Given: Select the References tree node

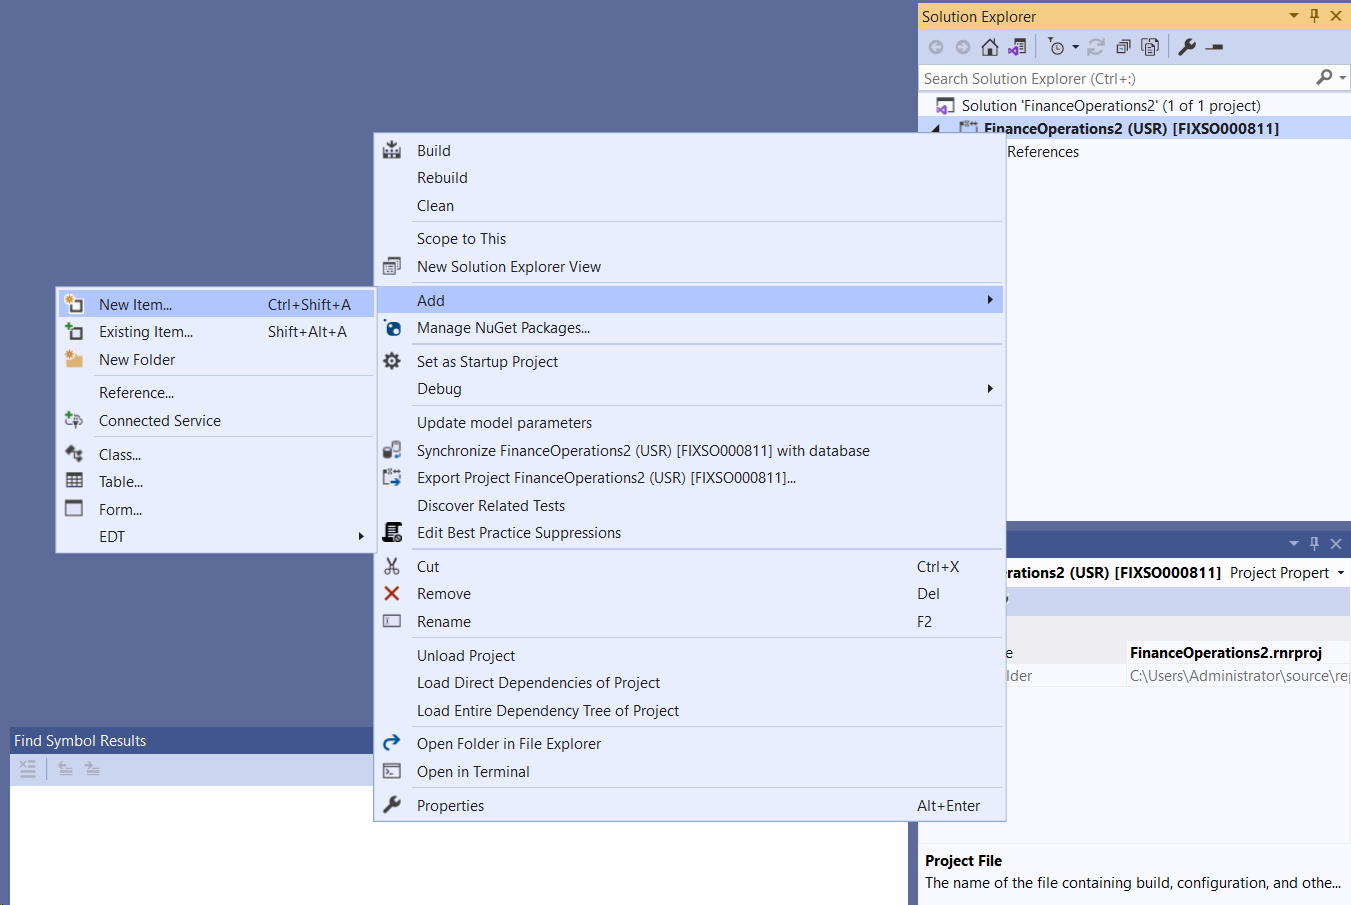Looking at the screenshot, I should [x=1043, y=152].
